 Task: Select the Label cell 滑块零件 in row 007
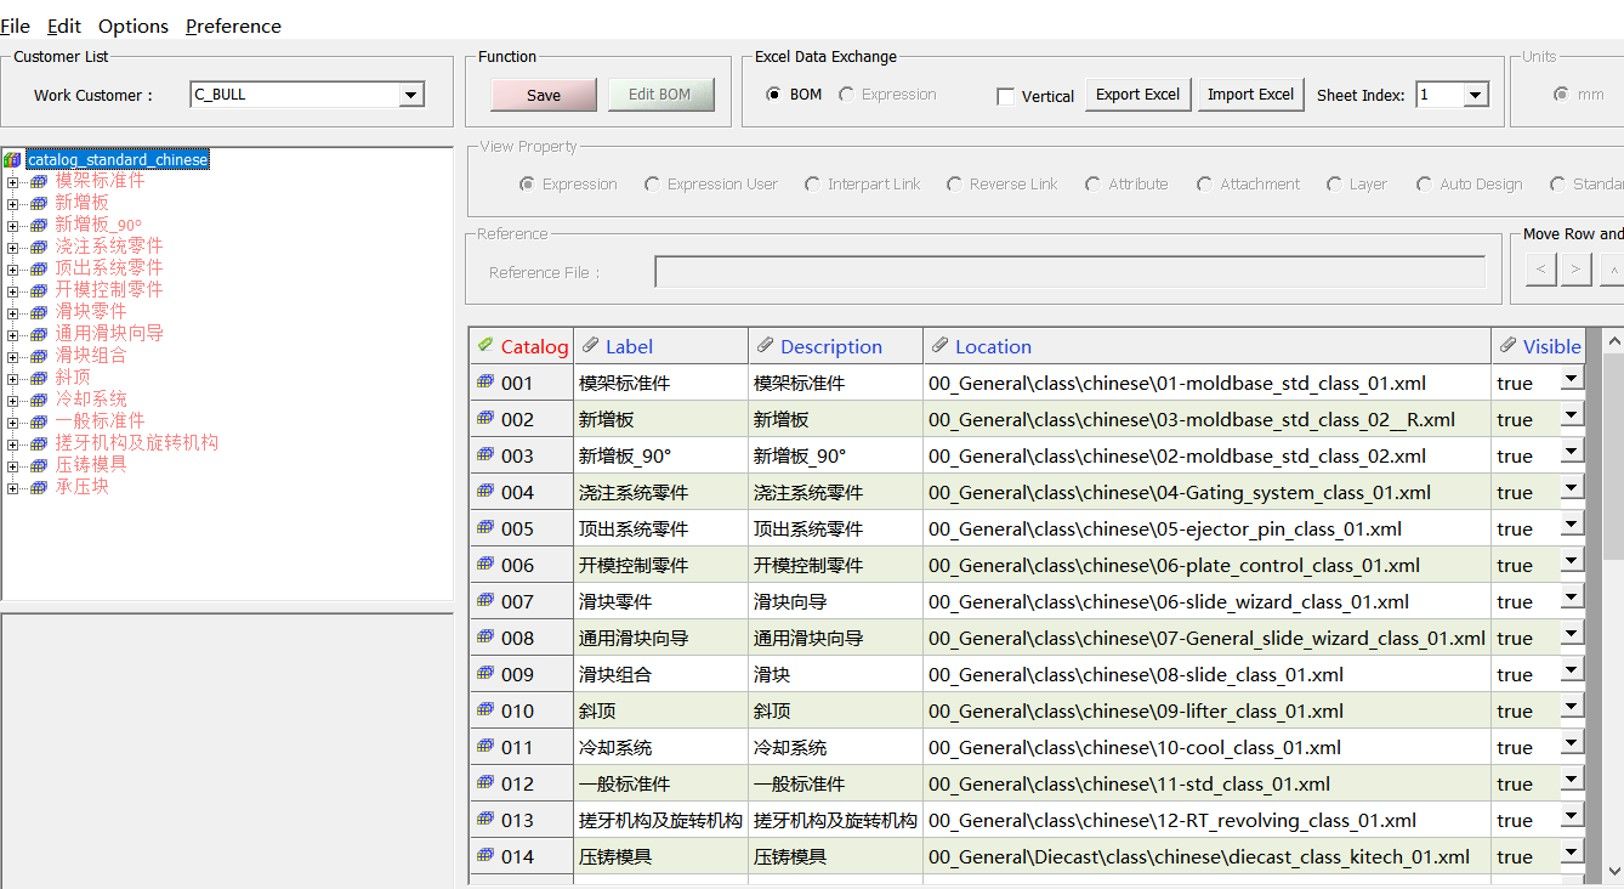click(660, 601)
